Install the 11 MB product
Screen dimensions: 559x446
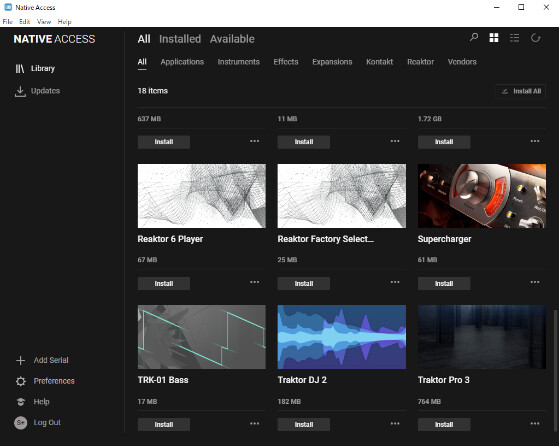coord(304,142)
